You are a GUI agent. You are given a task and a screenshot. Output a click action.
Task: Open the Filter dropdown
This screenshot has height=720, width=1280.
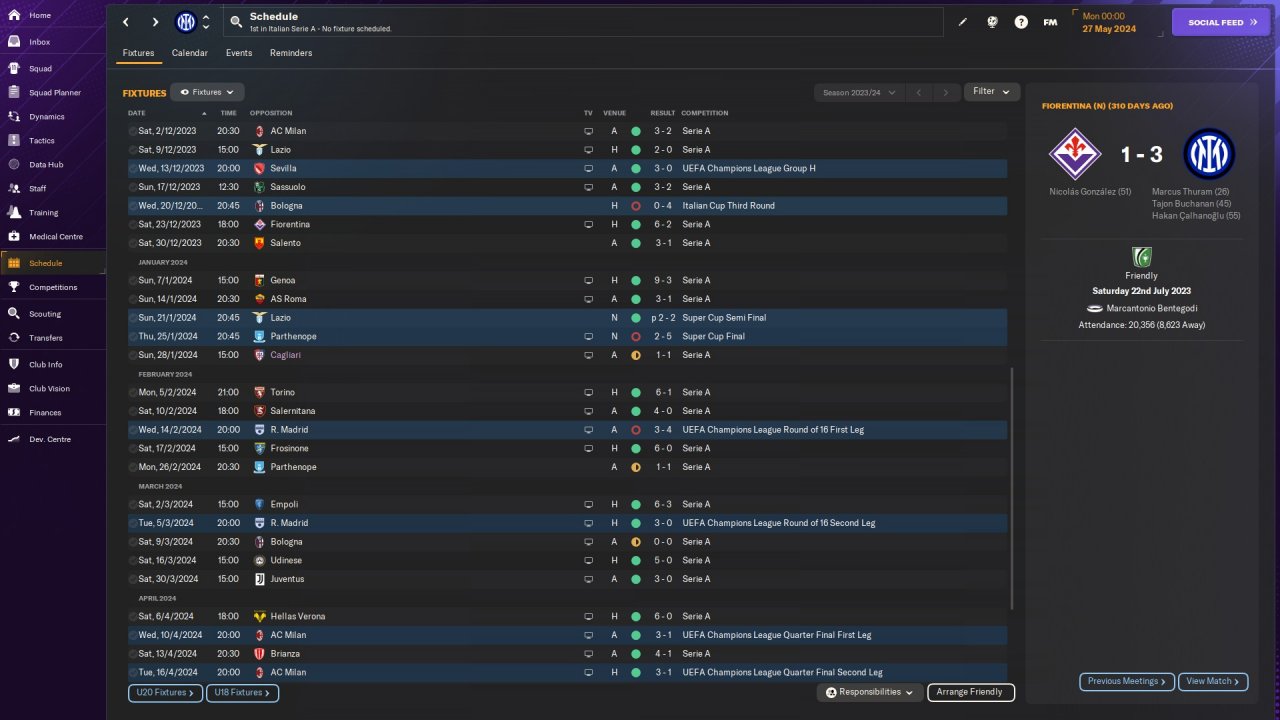[992, 92]
